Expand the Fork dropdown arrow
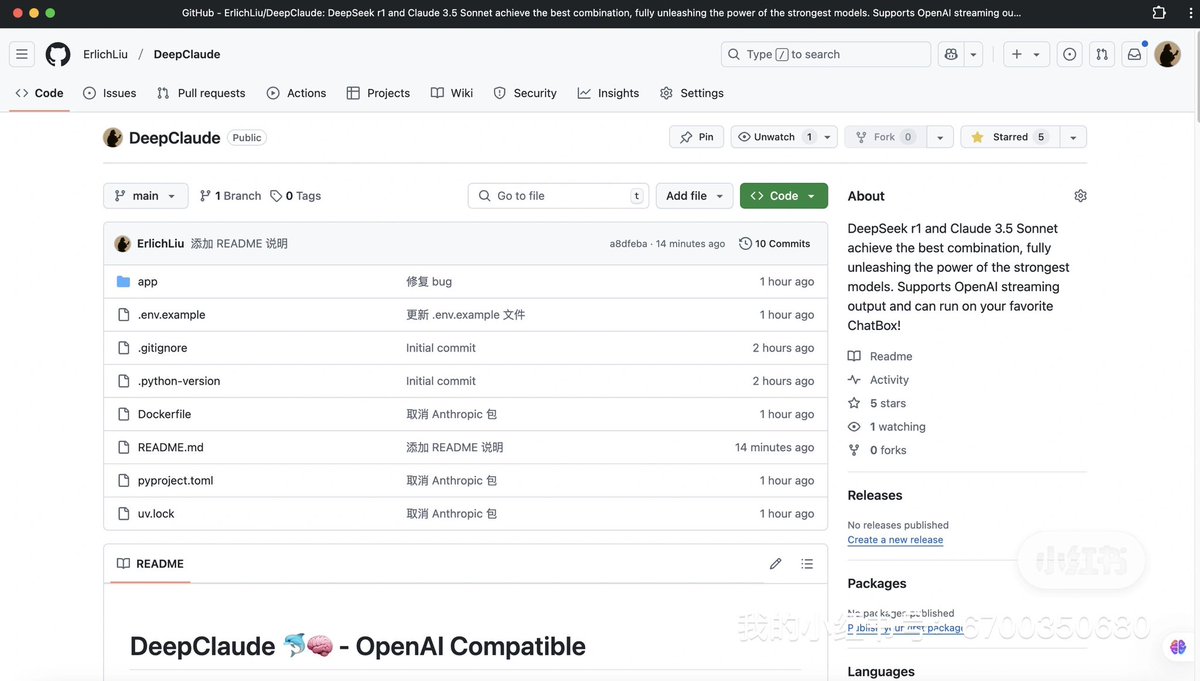The image size is (1200, 681). (940, 137)
